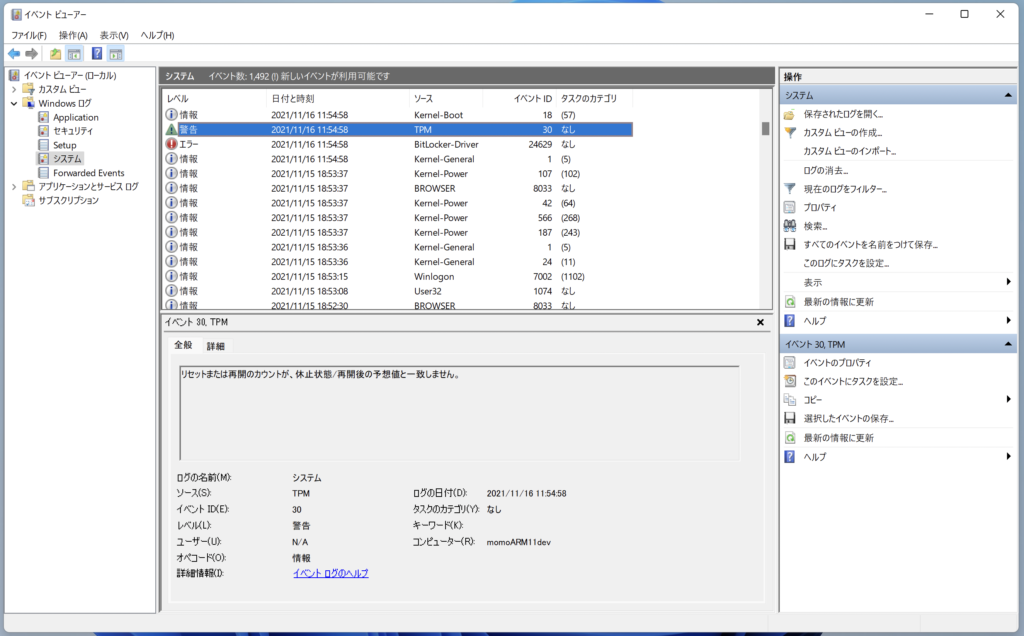
Task: Click the サブスクリプション icon in tree
Action: coord(28,200)
